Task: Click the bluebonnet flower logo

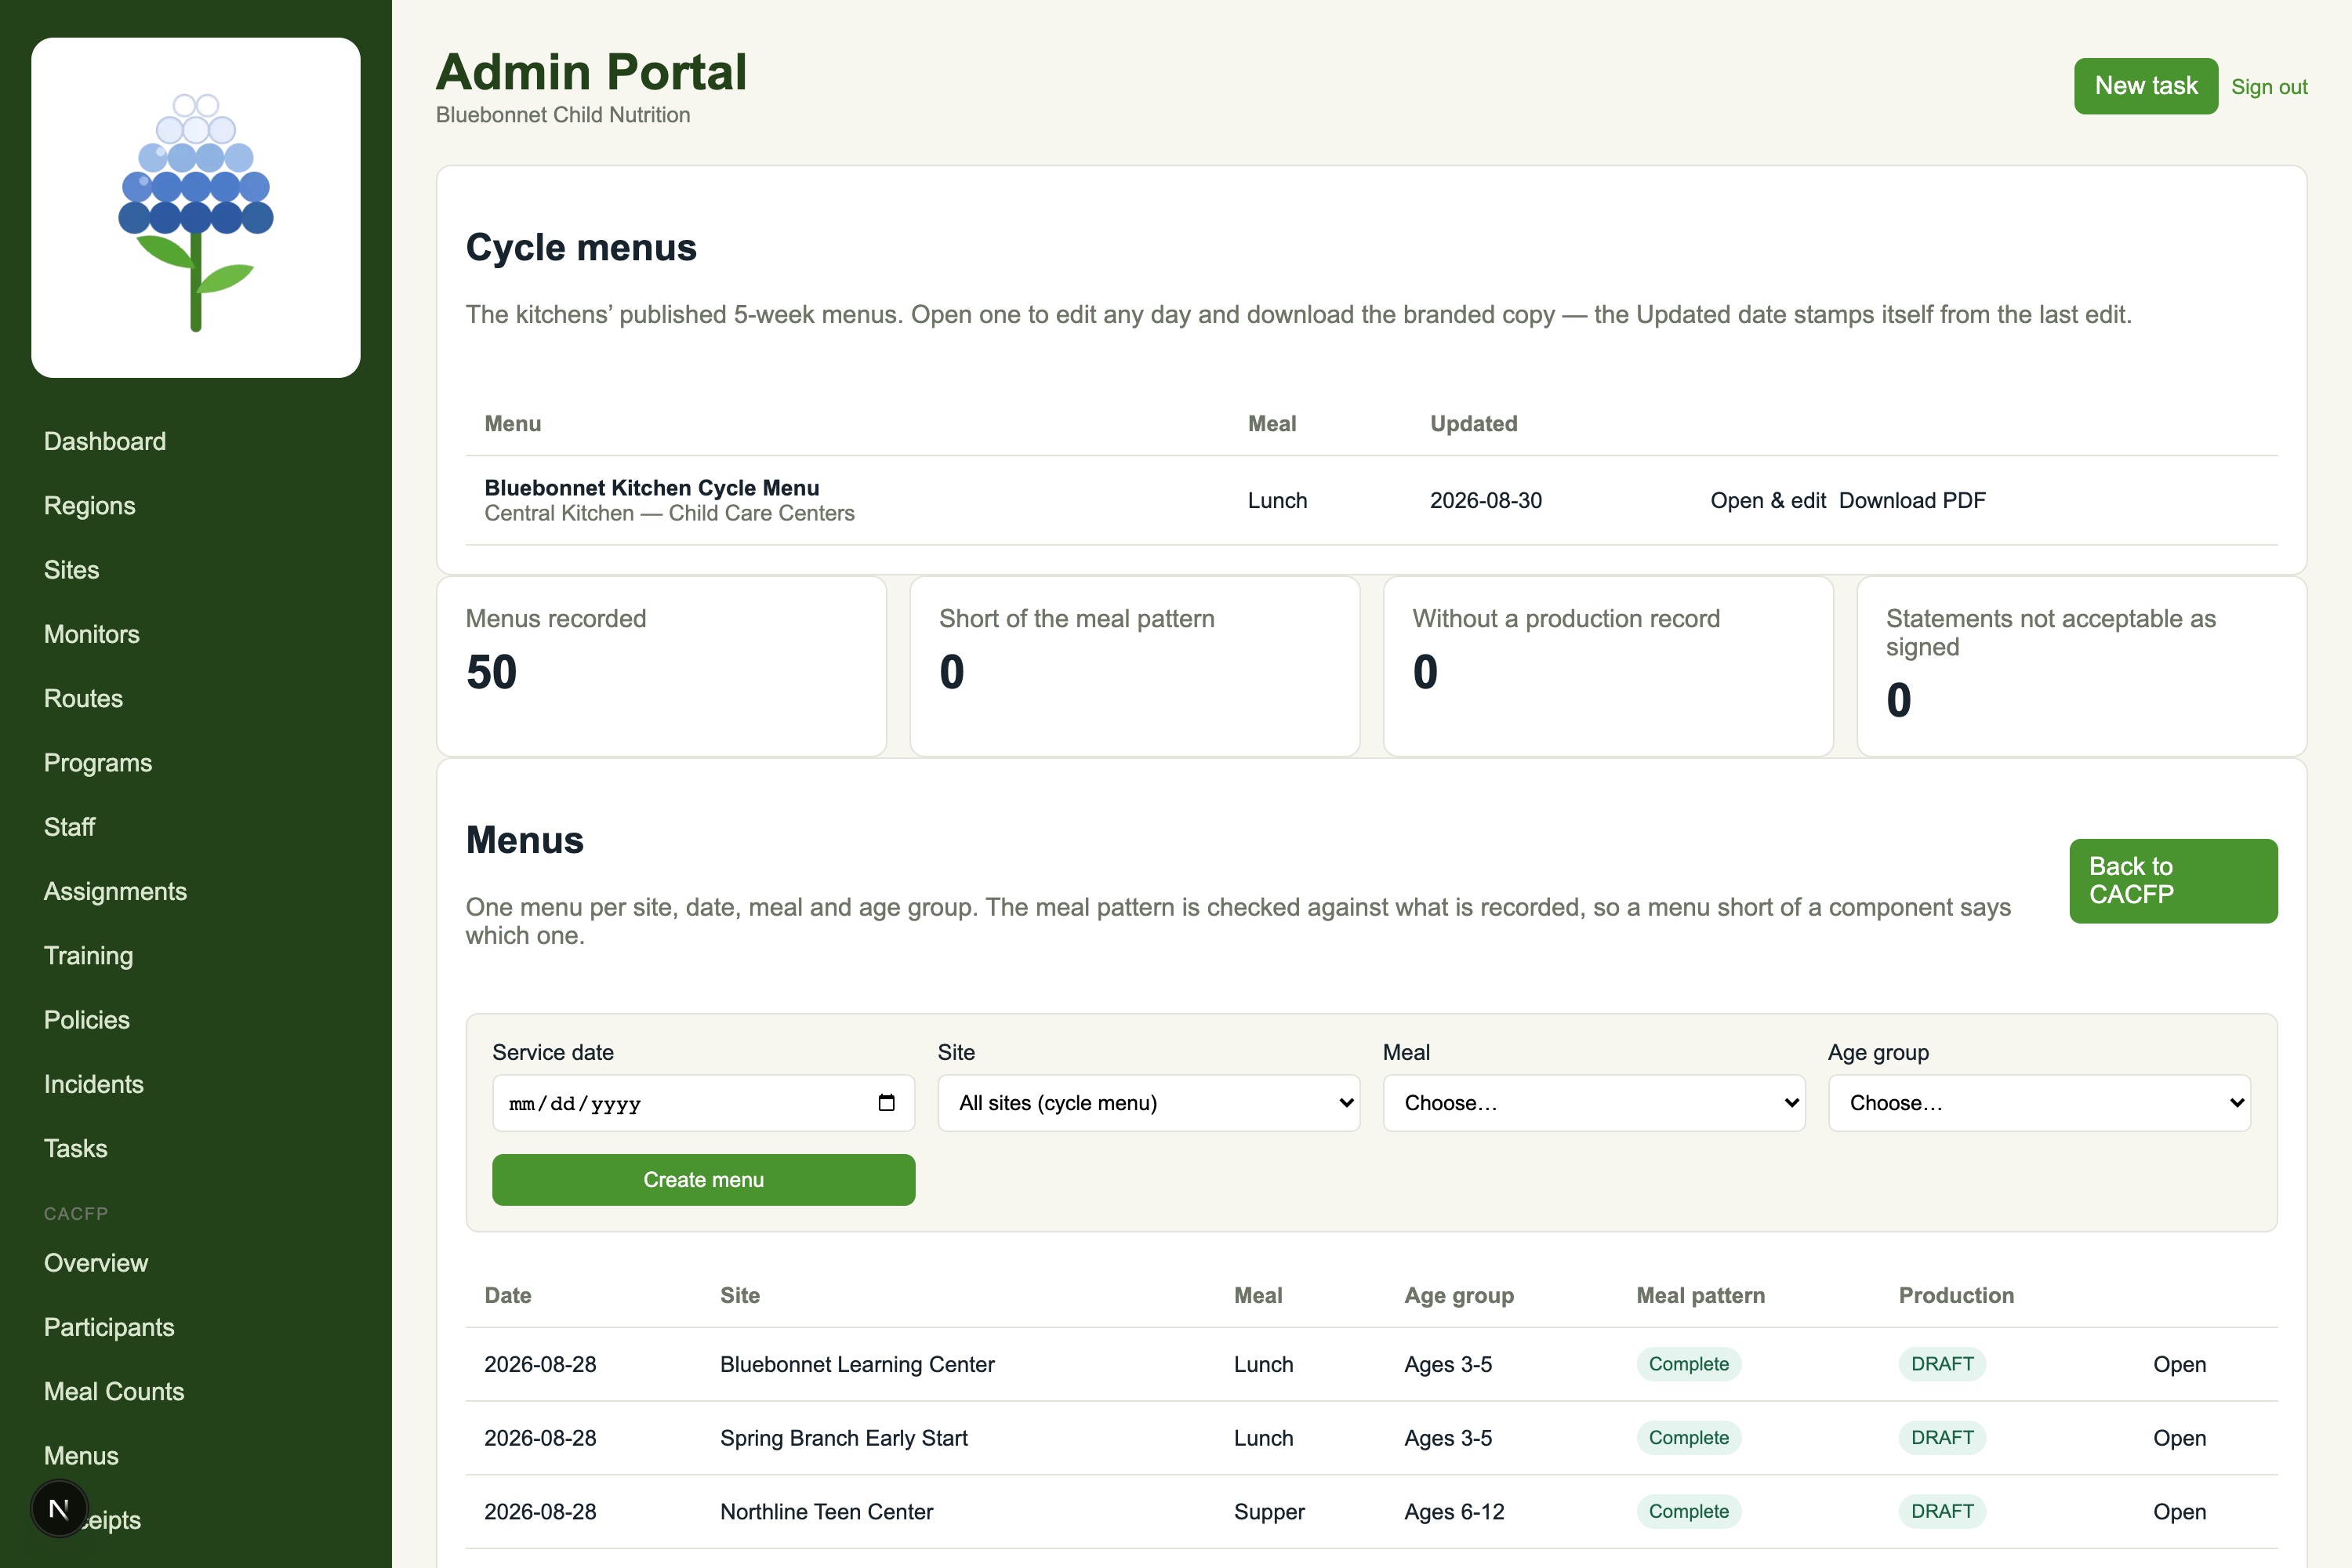Action: [196, 208]
